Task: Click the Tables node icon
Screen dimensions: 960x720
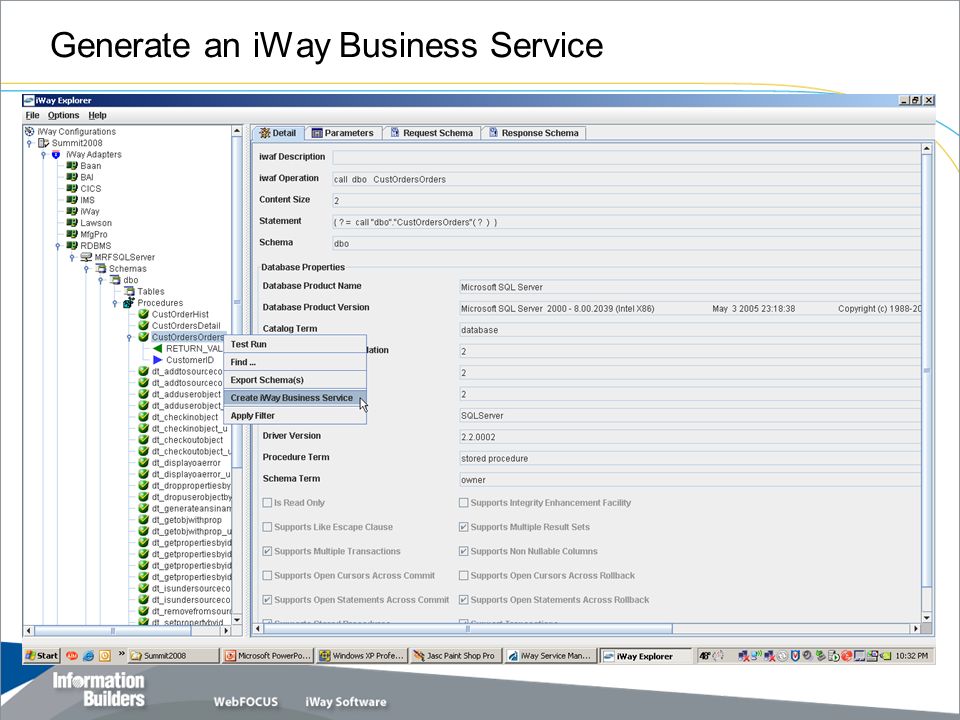Action: click(x=130, y=291)
